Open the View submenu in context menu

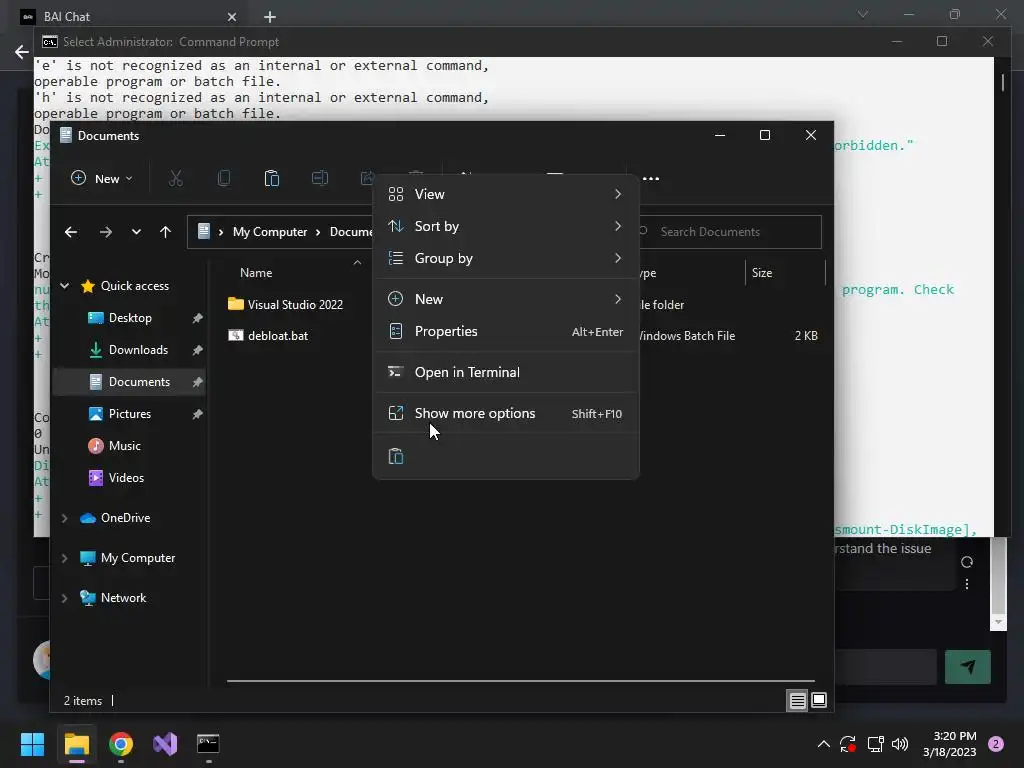pos(505,194)
